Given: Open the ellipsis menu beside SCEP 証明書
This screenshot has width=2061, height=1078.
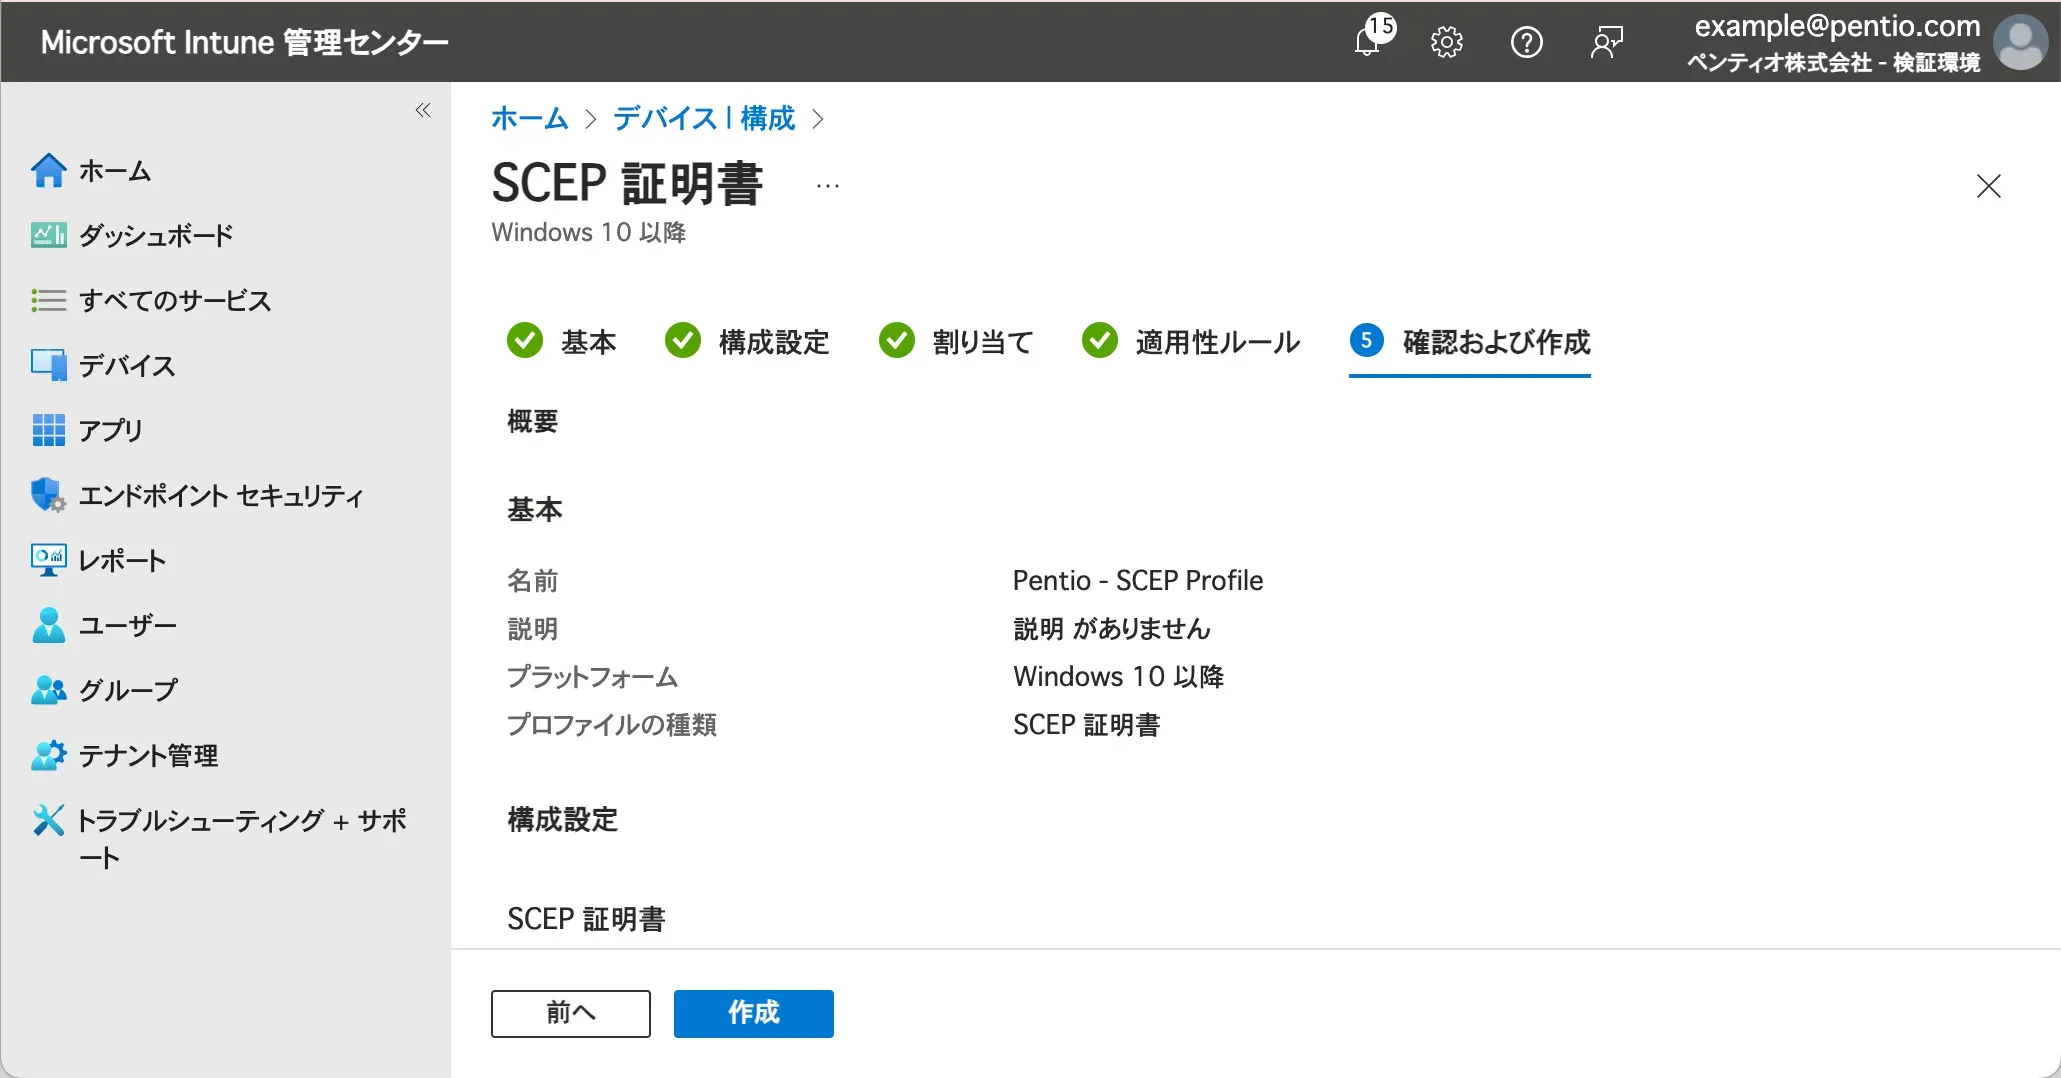Looking at the screenshot, I should [828, 186].
